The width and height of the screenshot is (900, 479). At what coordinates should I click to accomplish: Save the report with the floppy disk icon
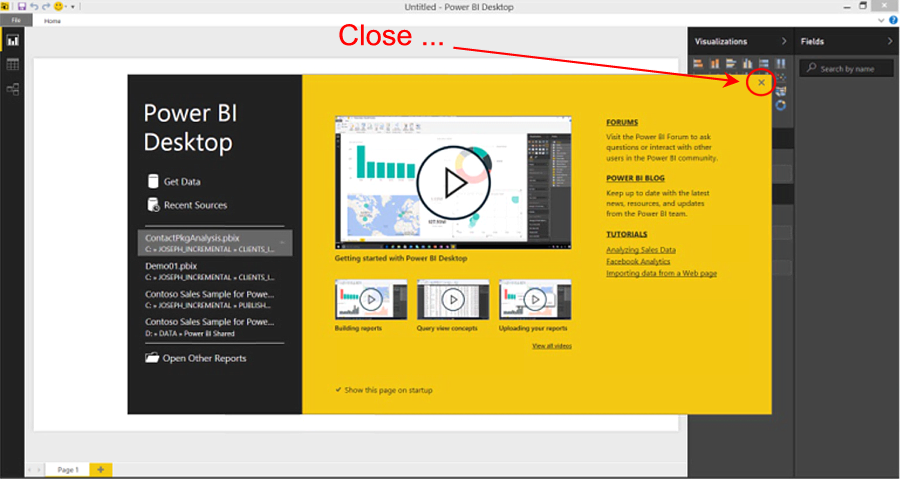(x=22, y=6)
